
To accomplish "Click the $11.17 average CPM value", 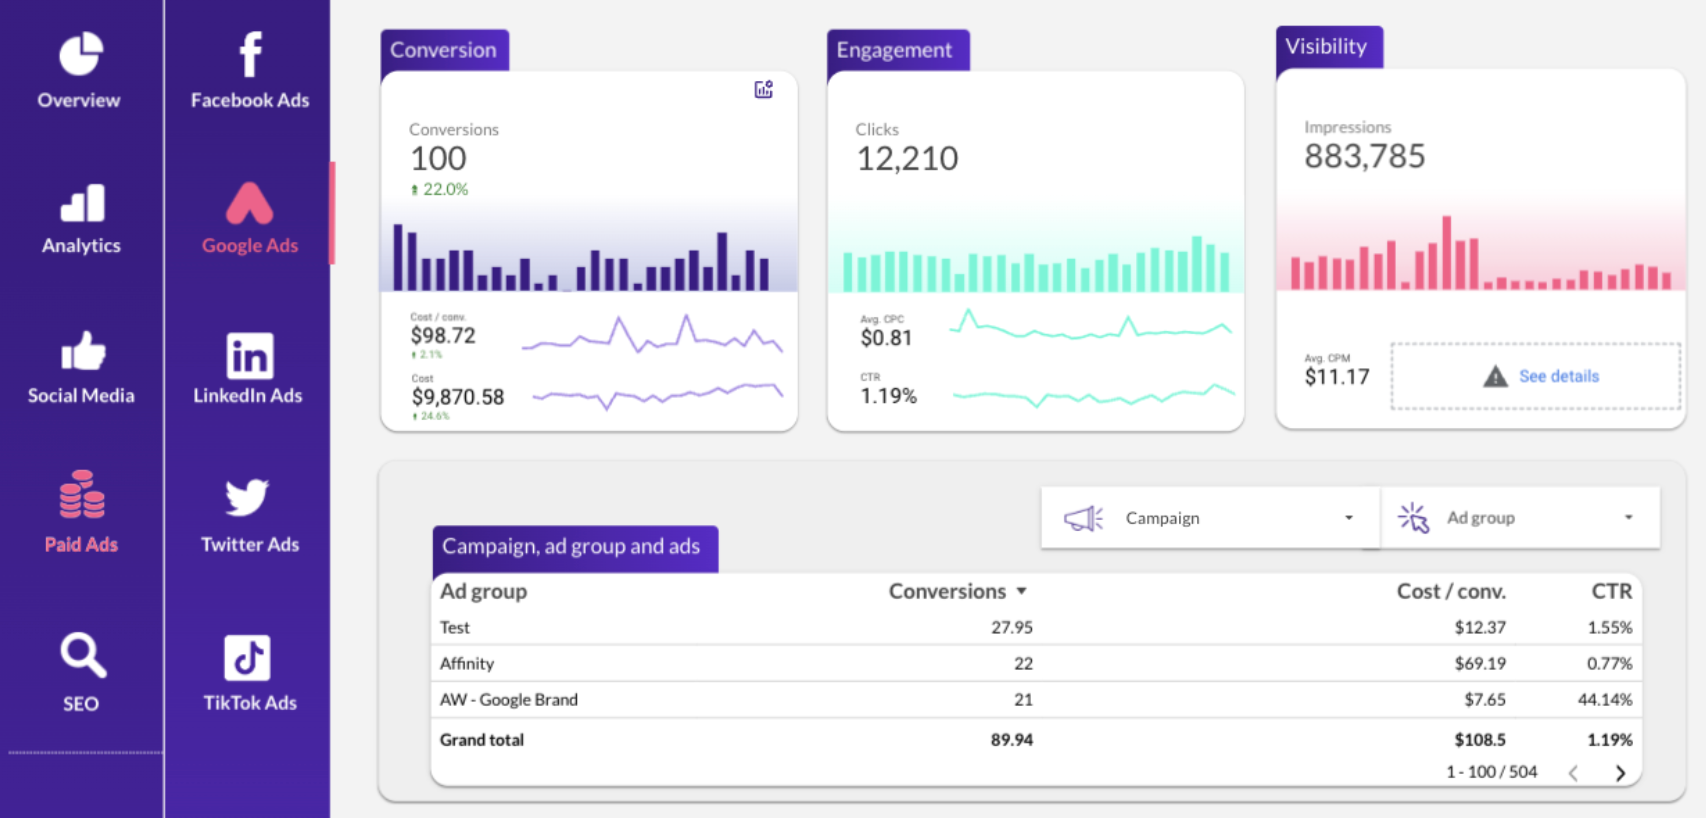I will click(x=1336, y=377).
